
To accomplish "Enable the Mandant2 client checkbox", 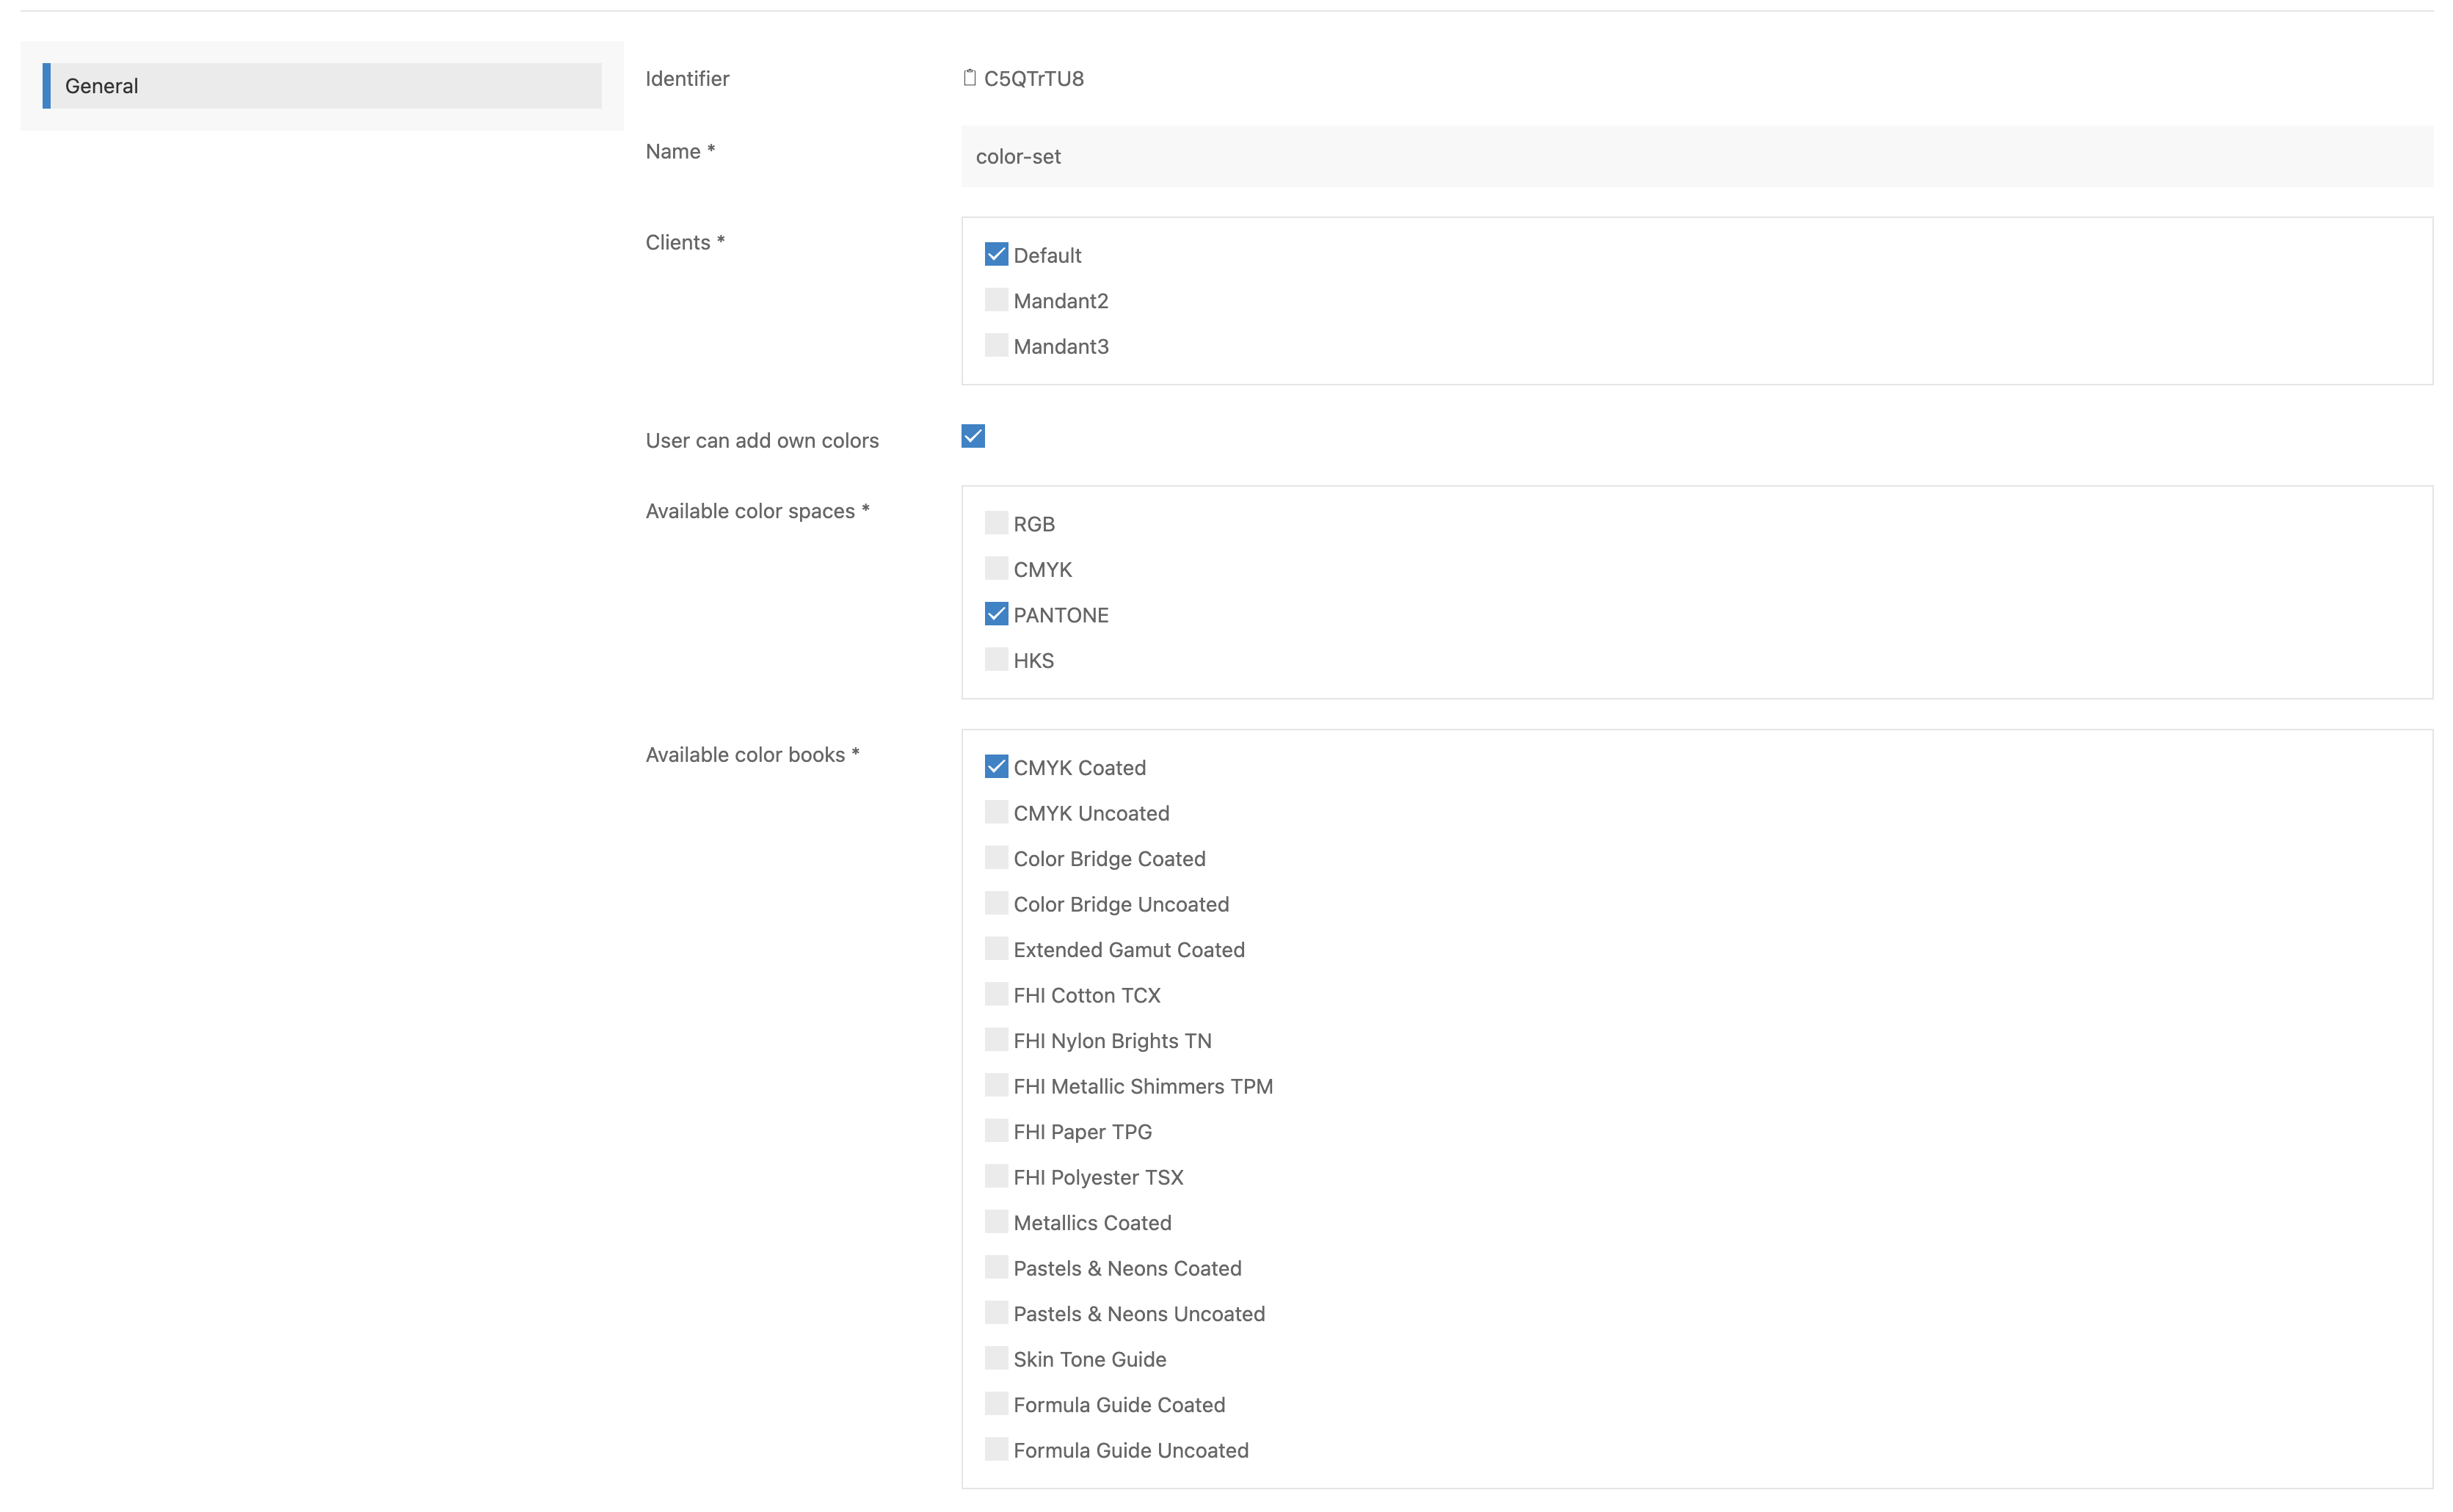I will (x=995, y=300).
